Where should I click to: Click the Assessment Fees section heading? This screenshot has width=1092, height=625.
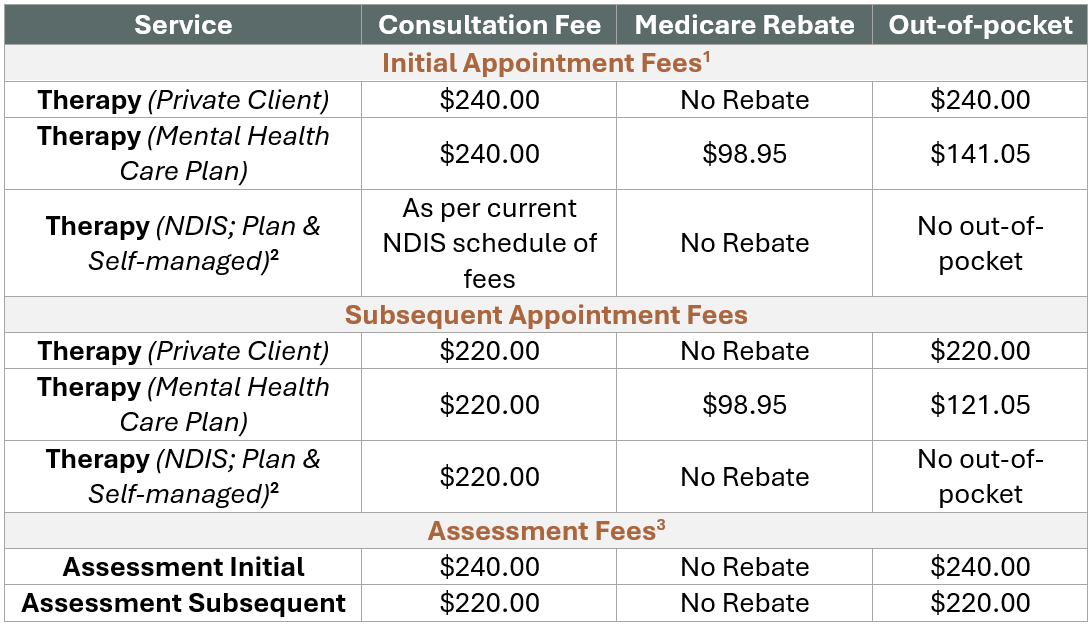point(546,531)
